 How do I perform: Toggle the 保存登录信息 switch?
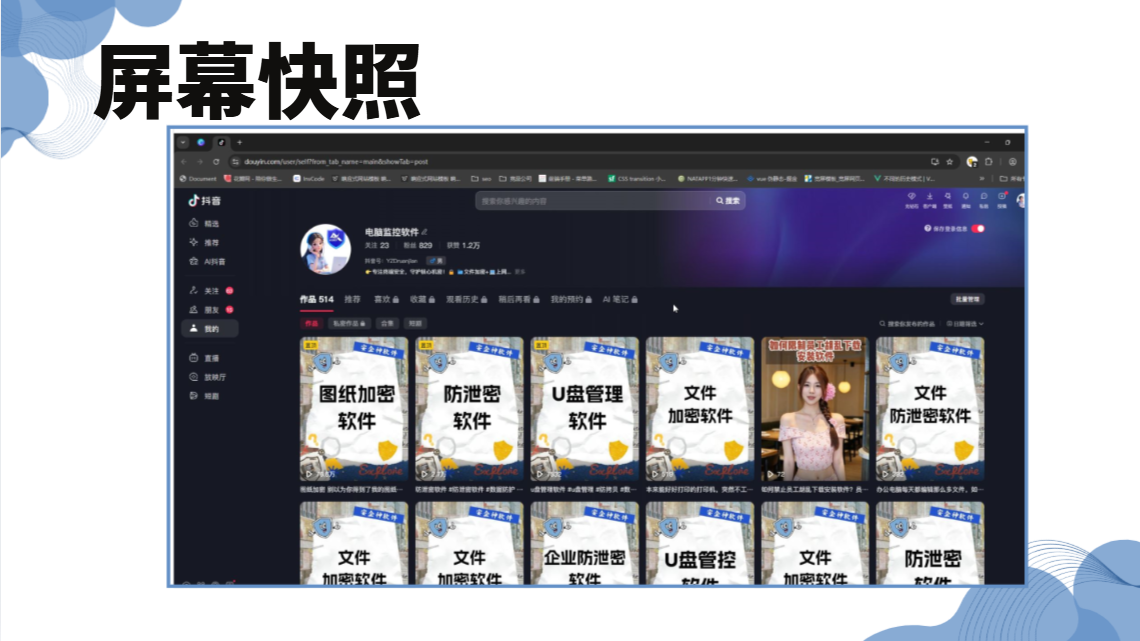978,228
